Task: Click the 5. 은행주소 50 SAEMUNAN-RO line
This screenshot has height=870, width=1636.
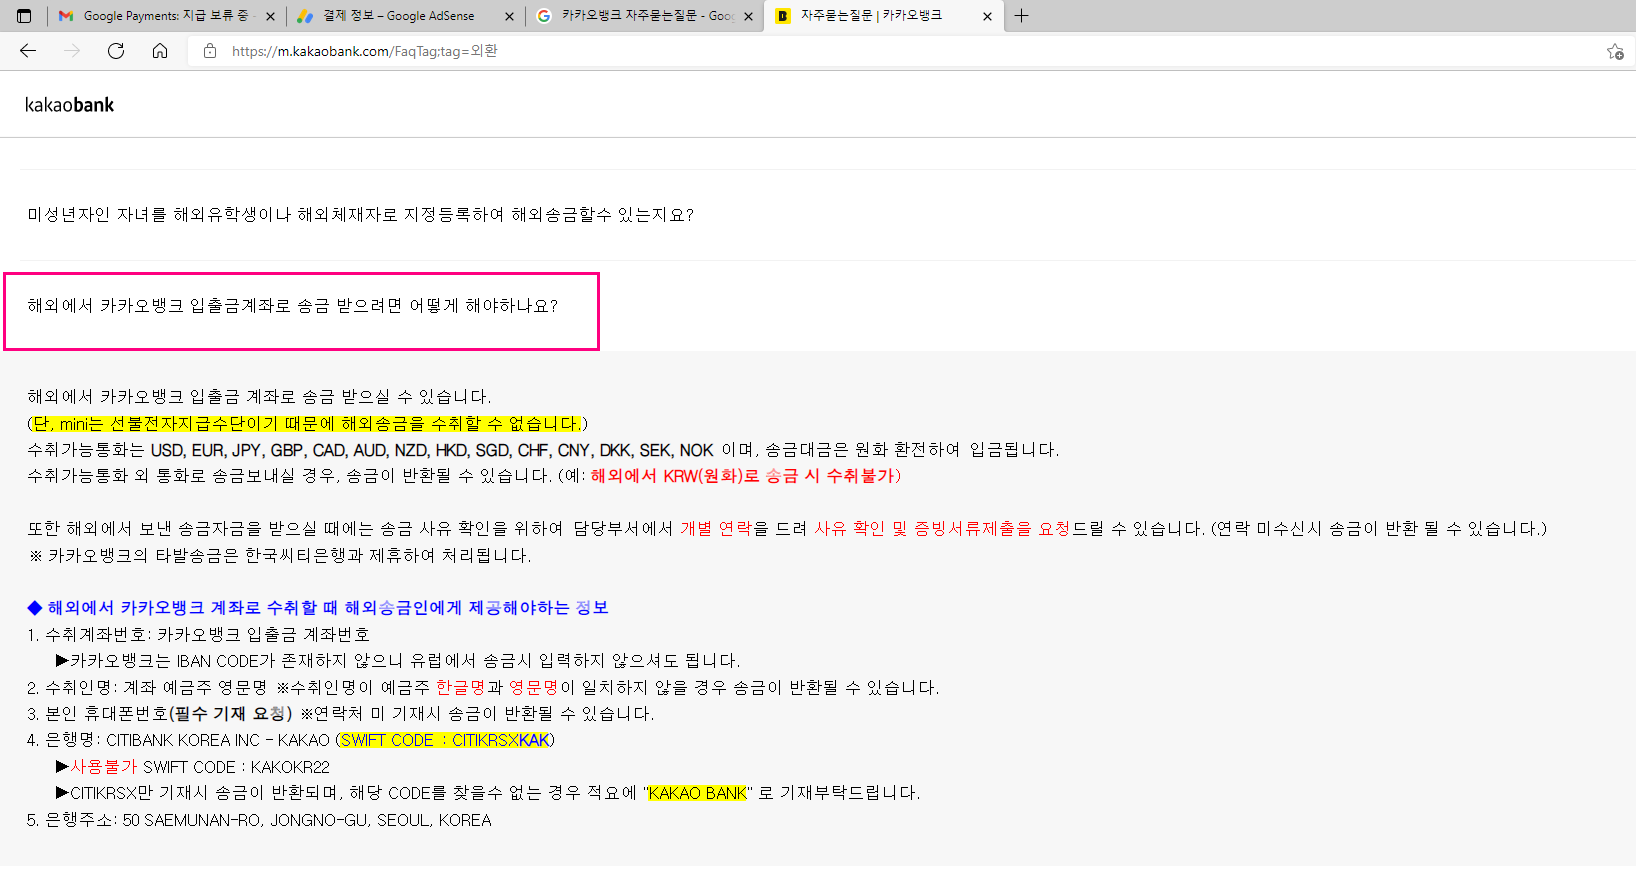Action: [259, 820]
